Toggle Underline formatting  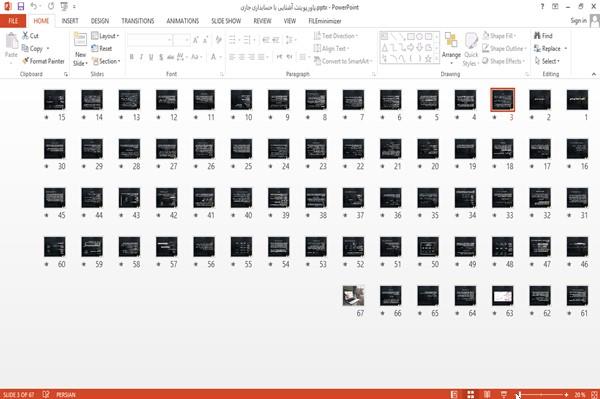tap(151, 57)
